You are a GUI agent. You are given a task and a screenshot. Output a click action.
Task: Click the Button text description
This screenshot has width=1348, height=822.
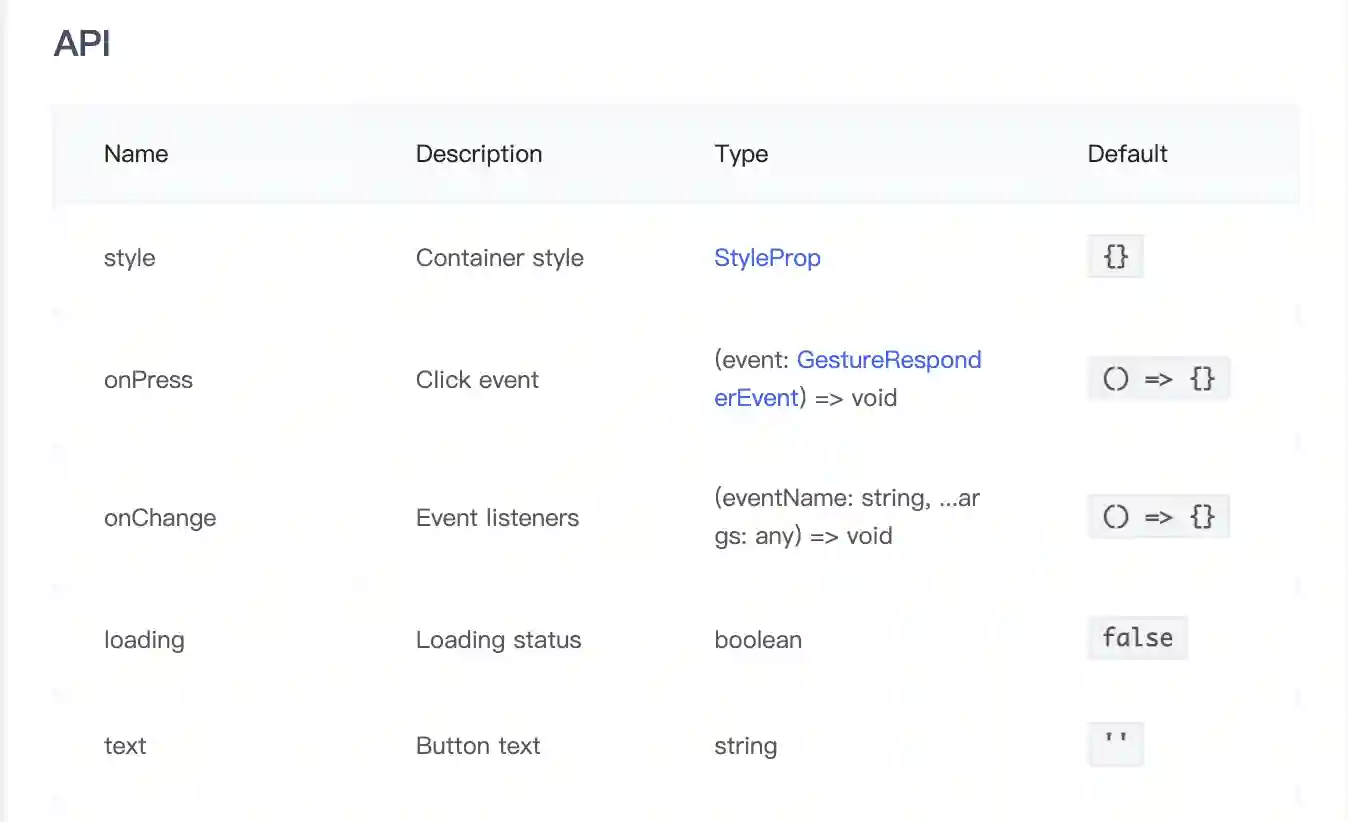pos(478,746)
